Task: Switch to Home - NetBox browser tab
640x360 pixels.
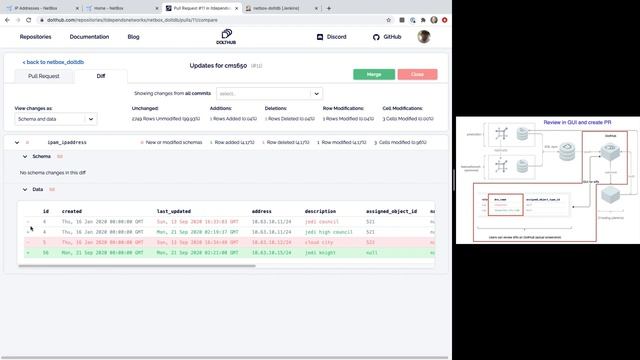Action: (122, 8)
